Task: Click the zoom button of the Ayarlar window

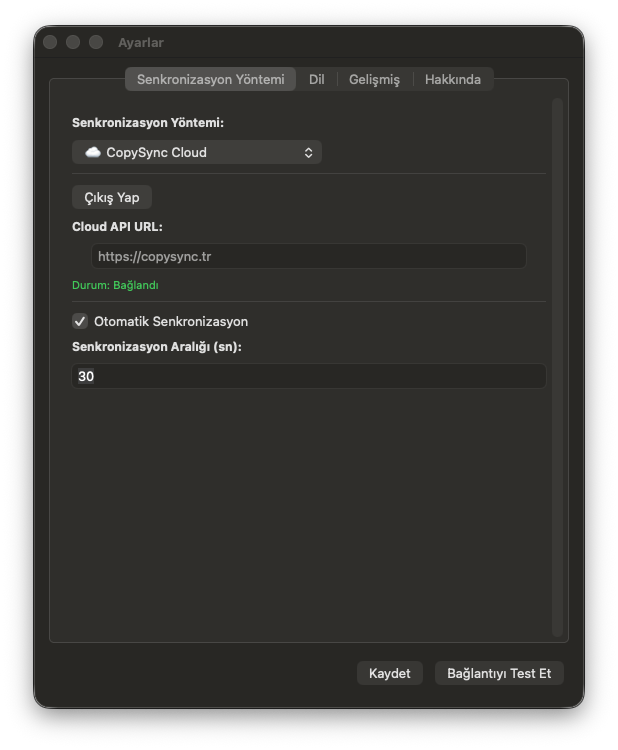Action: coord(96,42)
